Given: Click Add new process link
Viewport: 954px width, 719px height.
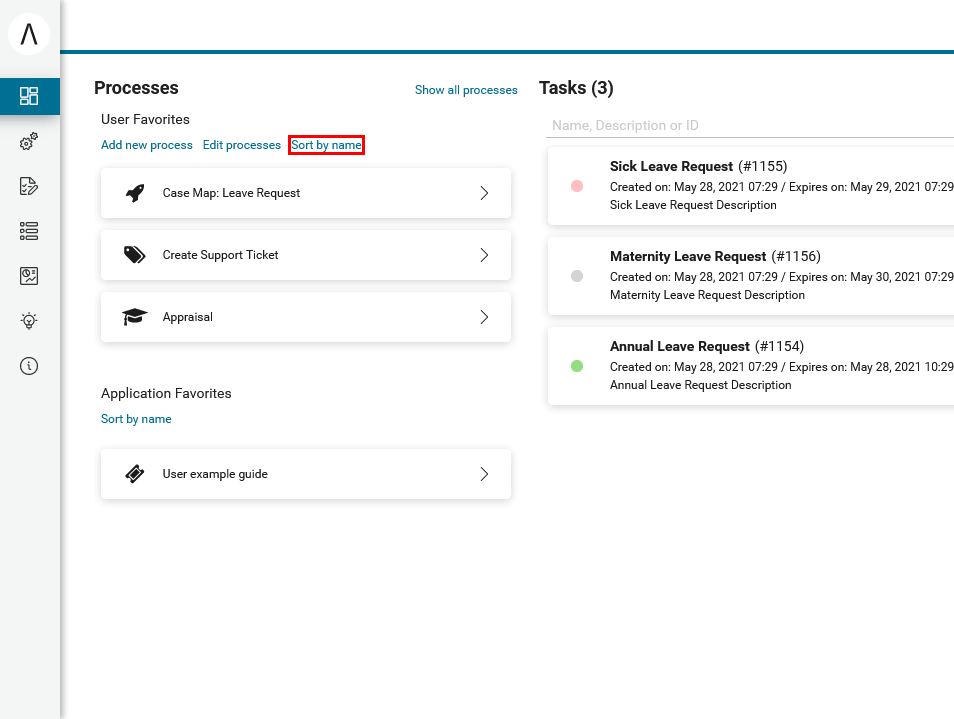Looking at the screenshot, I should click(x=147, y=145).
